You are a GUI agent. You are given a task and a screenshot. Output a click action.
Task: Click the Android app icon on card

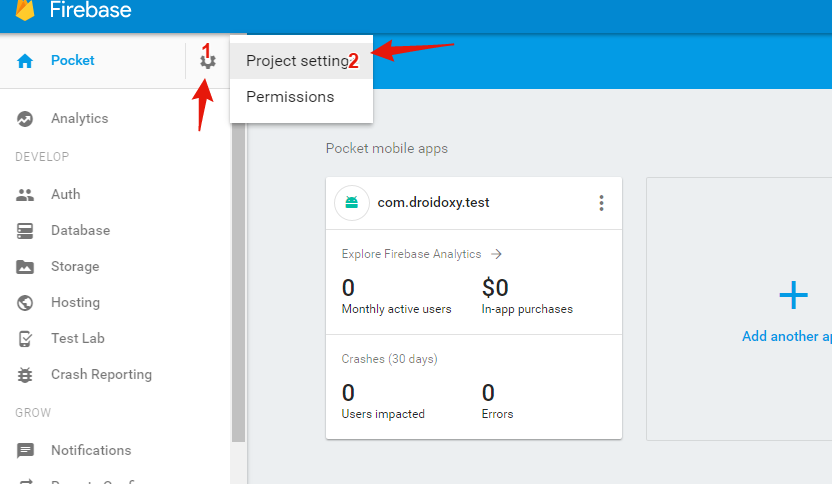(352, 203)
